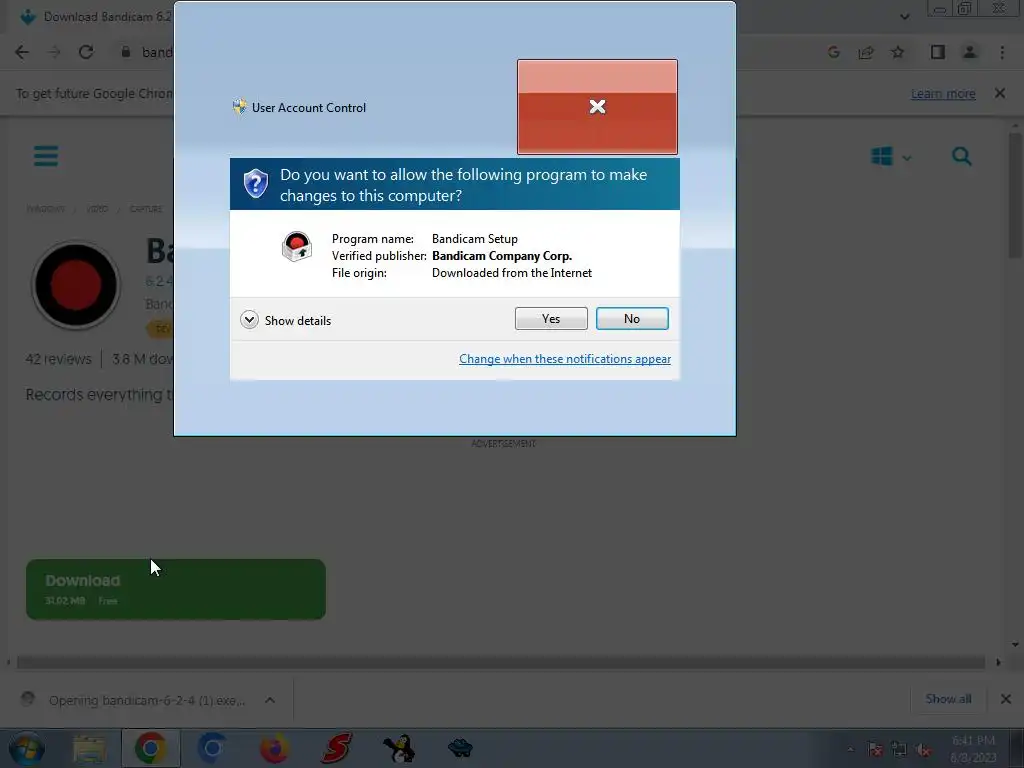Image resolution: width=1024 pixels, height=768 pixels.
Task: Click the volume muted tray icon
Action: click(x=923, y=750)
